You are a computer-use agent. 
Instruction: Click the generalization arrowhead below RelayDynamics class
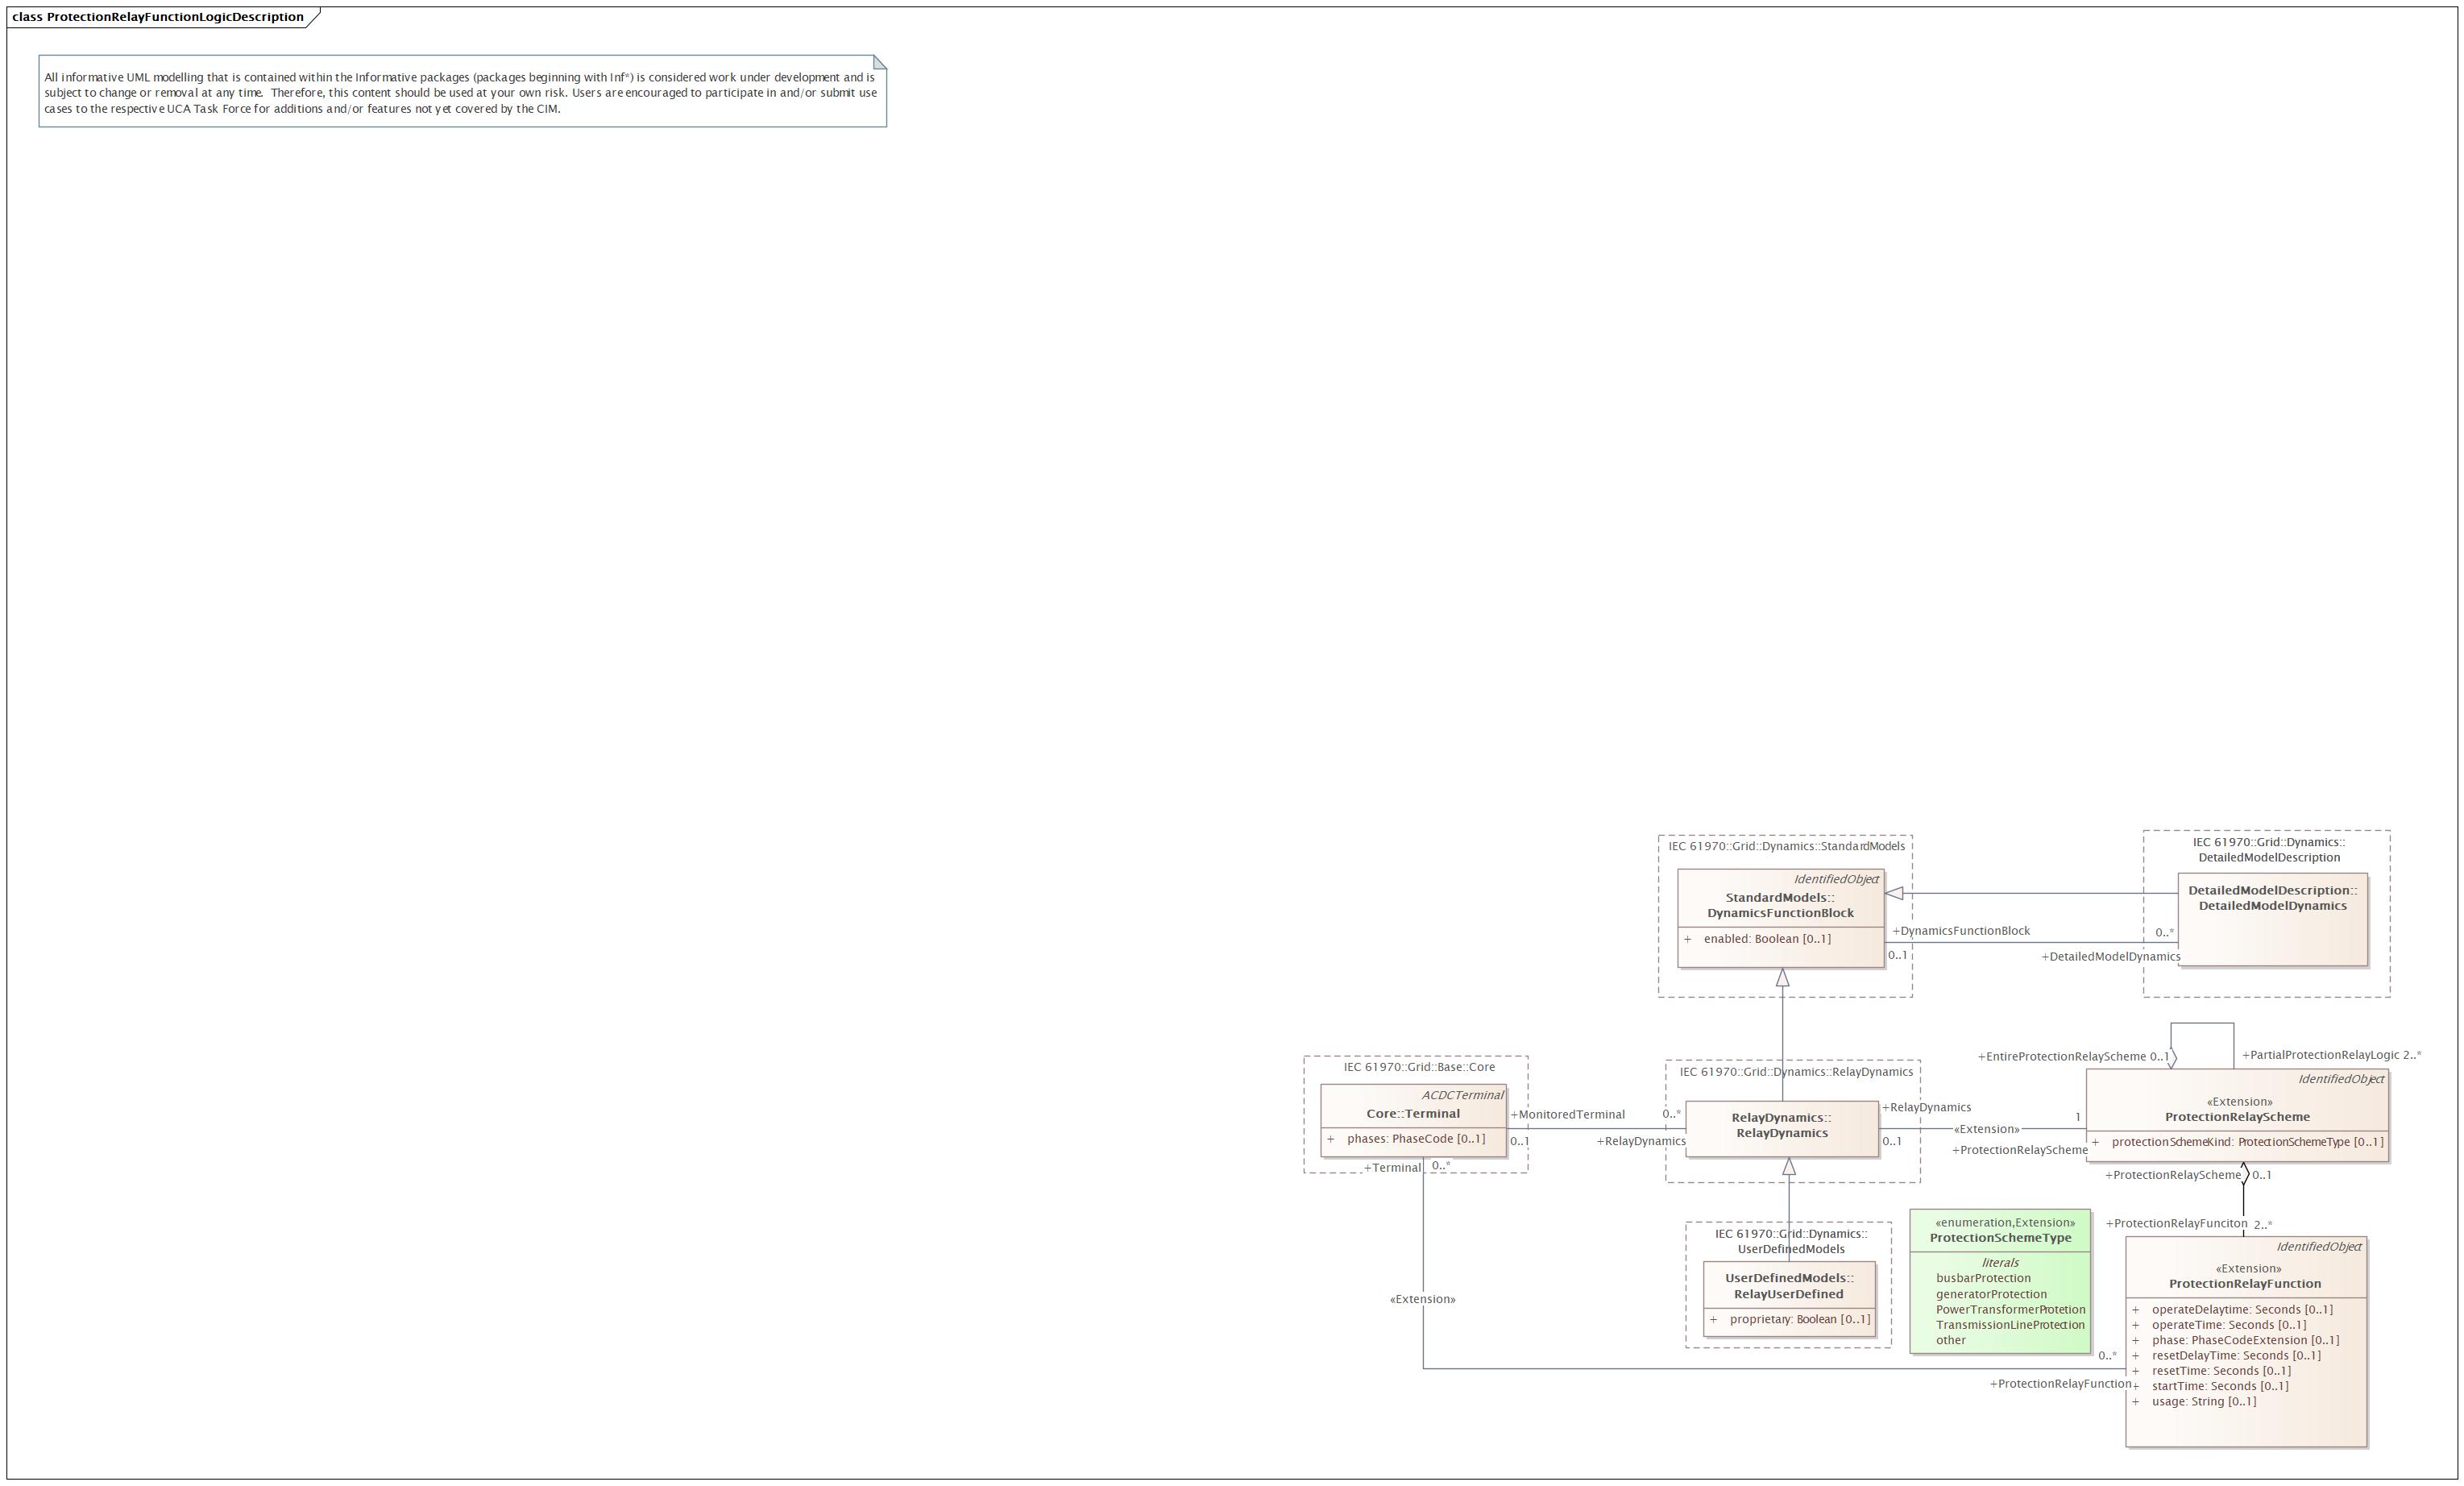[1789, 1167]
